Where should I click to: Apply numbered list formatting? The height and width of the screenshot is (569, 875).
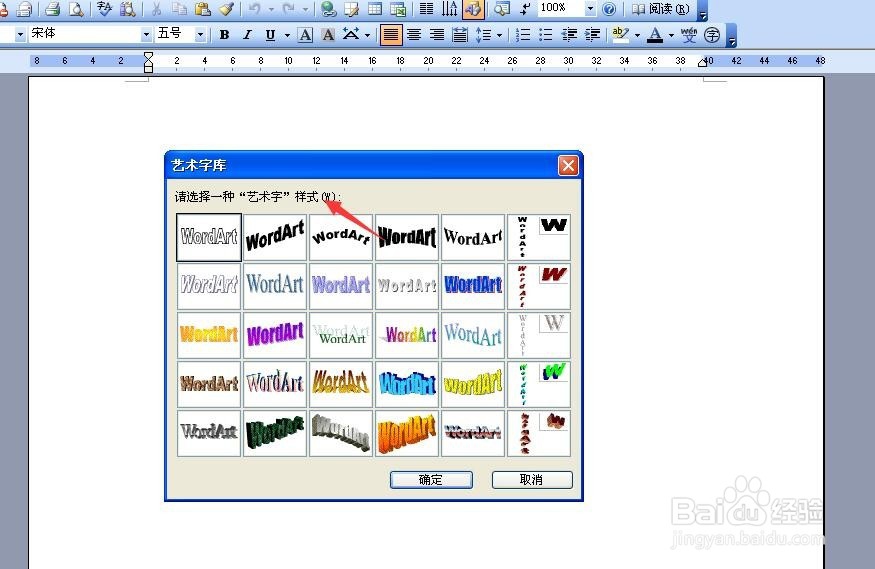tap(523, 35)
